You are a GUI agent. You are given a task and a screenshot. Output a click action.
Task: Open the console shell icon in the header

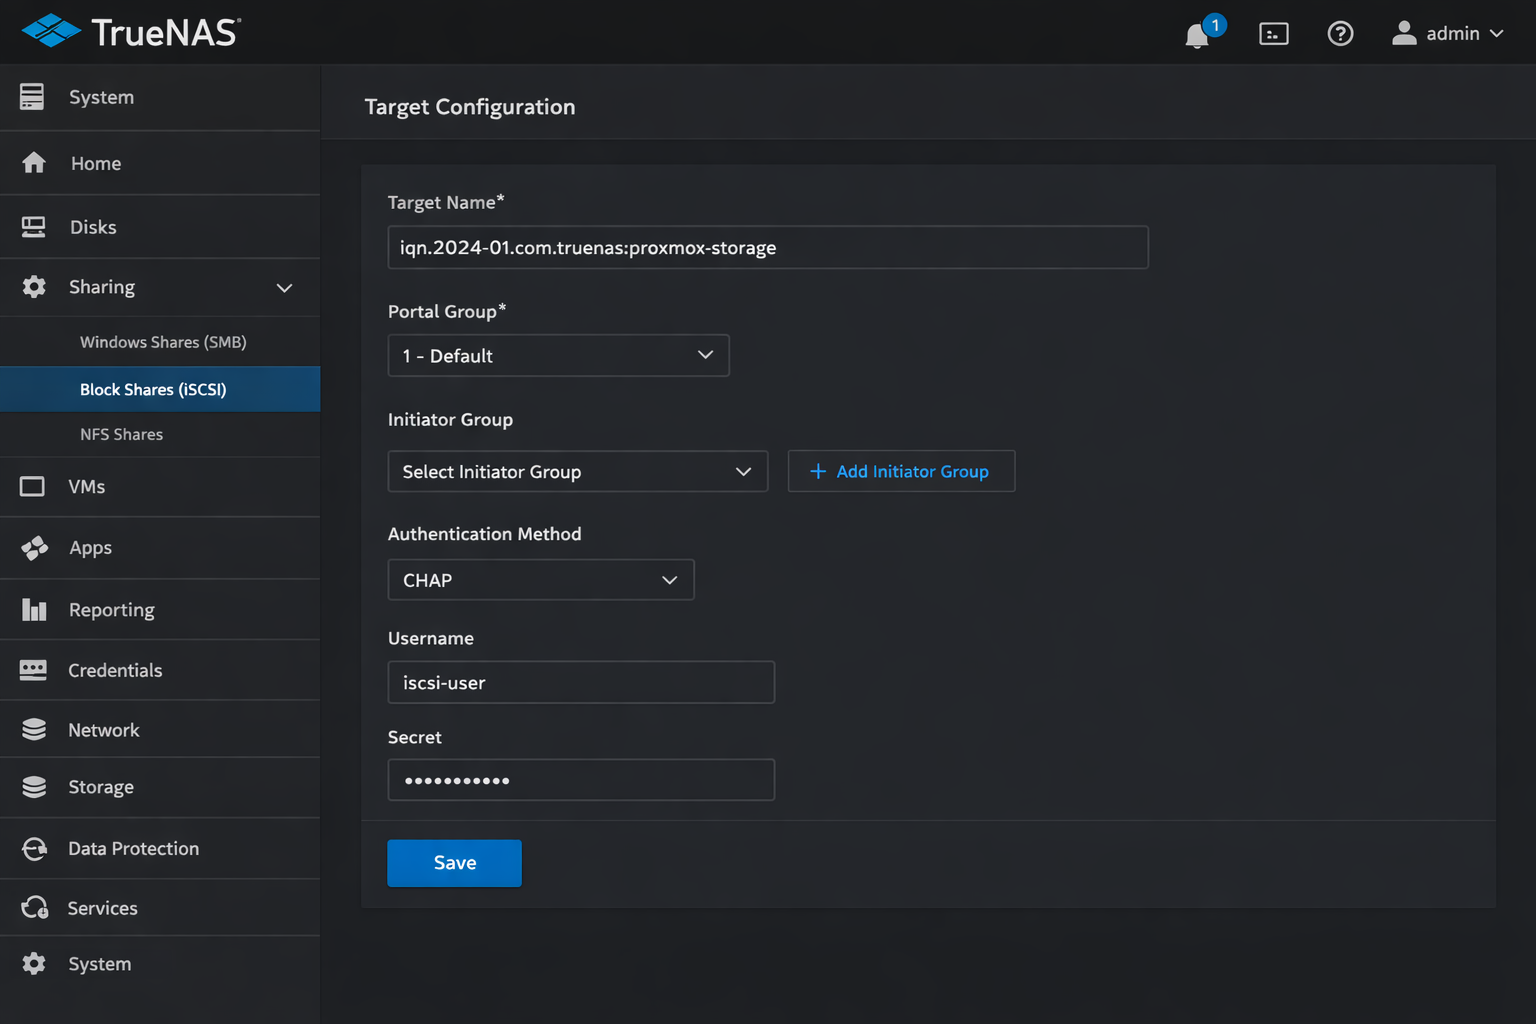[x=1273, y=33]
